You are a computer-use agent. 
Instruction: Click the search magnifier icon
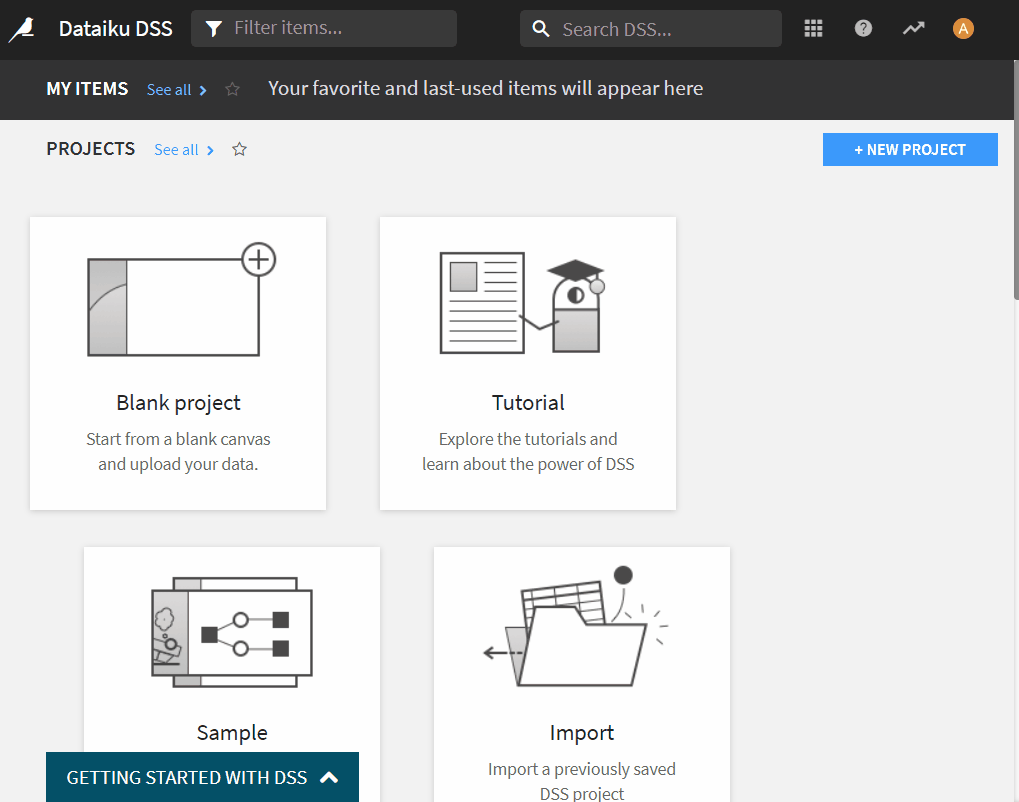[541, 29]
